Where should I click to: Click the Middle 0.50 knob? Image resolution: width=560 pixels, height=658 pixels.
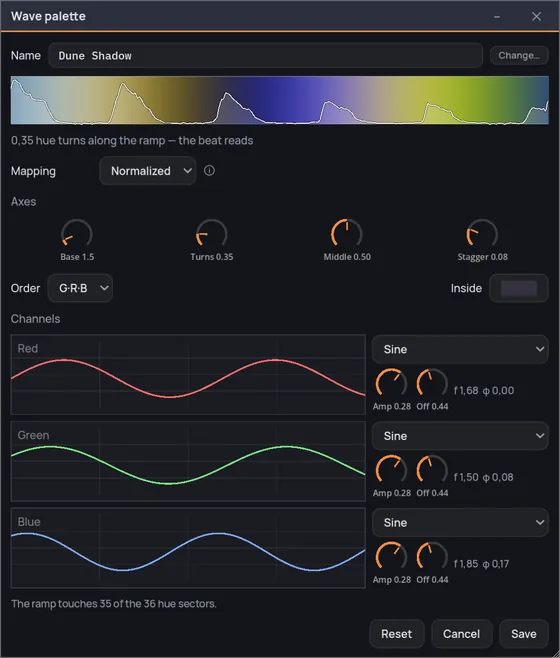(x=347, y=234)
